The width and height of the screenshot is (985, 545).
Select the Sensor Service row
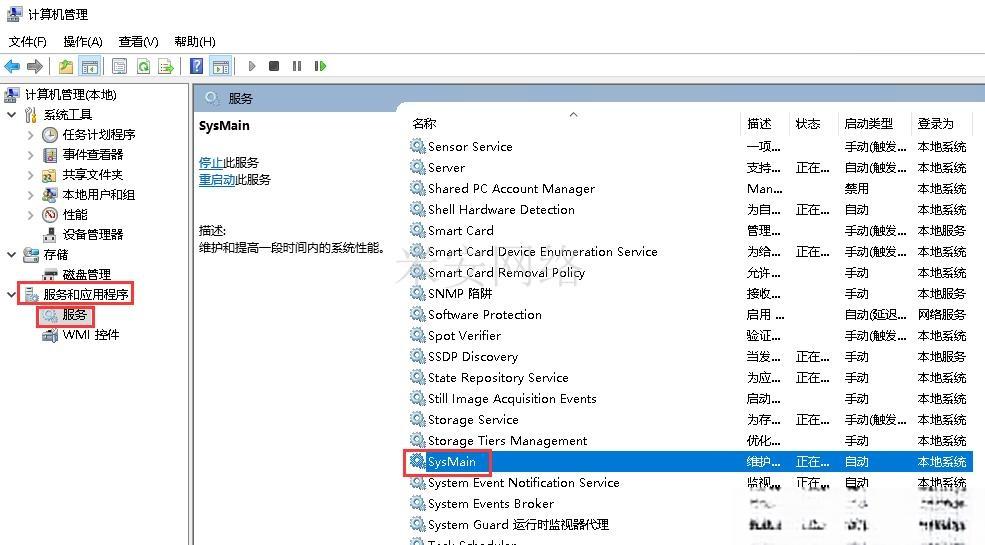coord(690,146)
